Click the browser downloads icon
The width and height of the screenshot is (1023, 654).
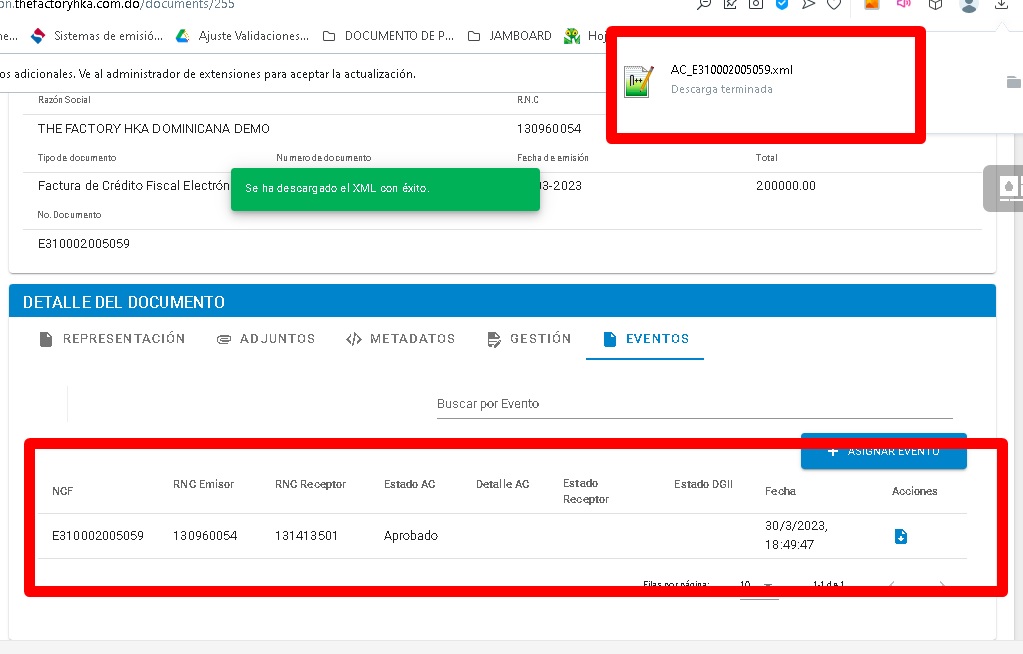coord(1002,5)
